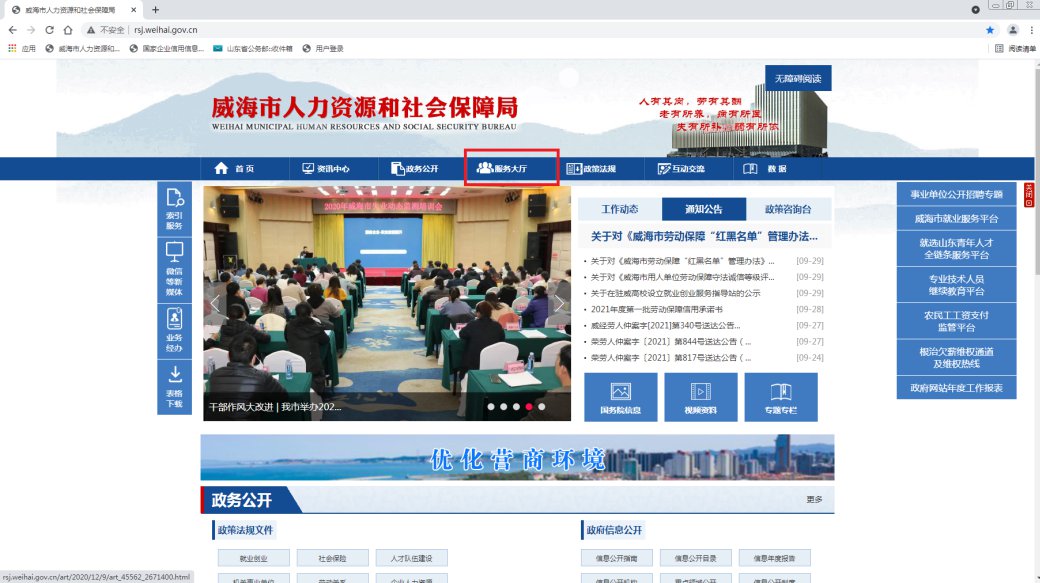Viewport: 1040px width, 583px height.
Task: Show next slide with right carousel arrow
Action: coord(559,304)
